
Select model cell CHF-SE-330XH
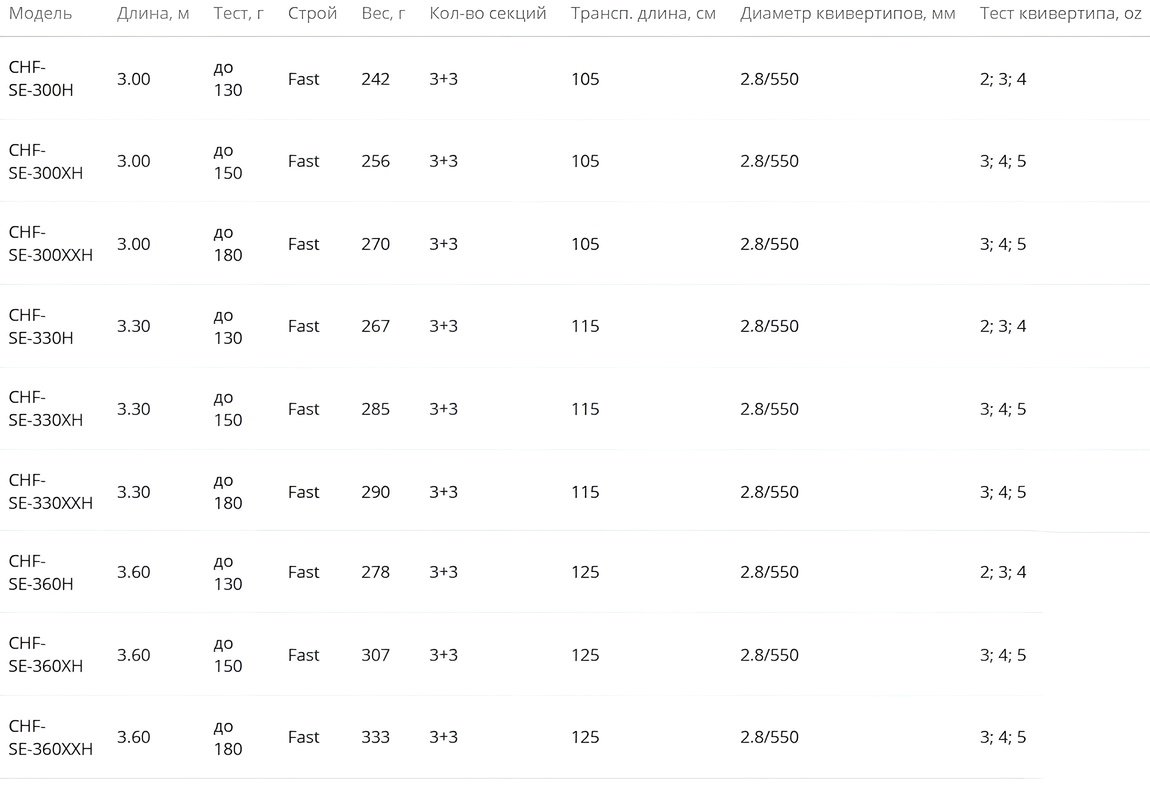45,408
